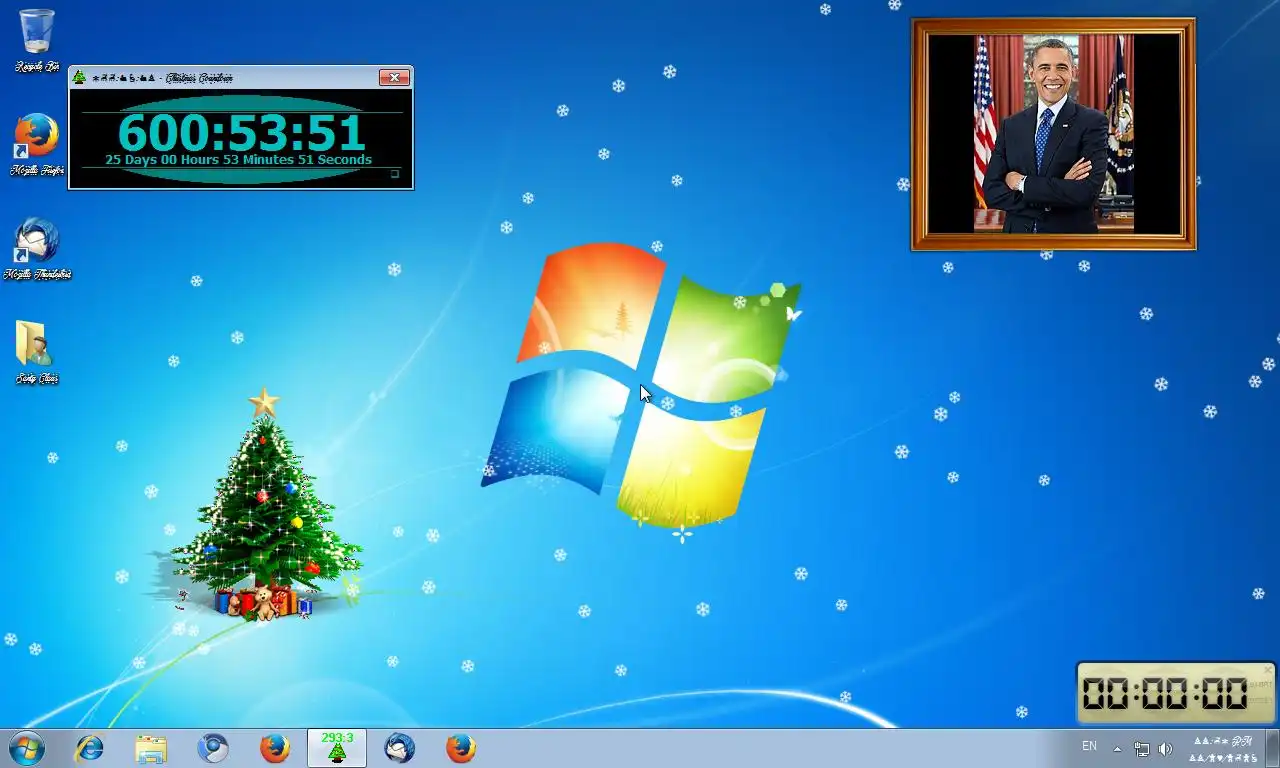
Task: Open the system tray clock and date
Action: pyautogui.click(x=1223, y=749)
